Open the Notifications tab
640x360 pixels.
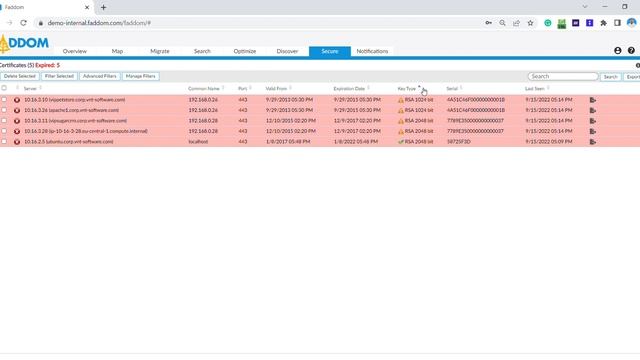pos(372,51)
